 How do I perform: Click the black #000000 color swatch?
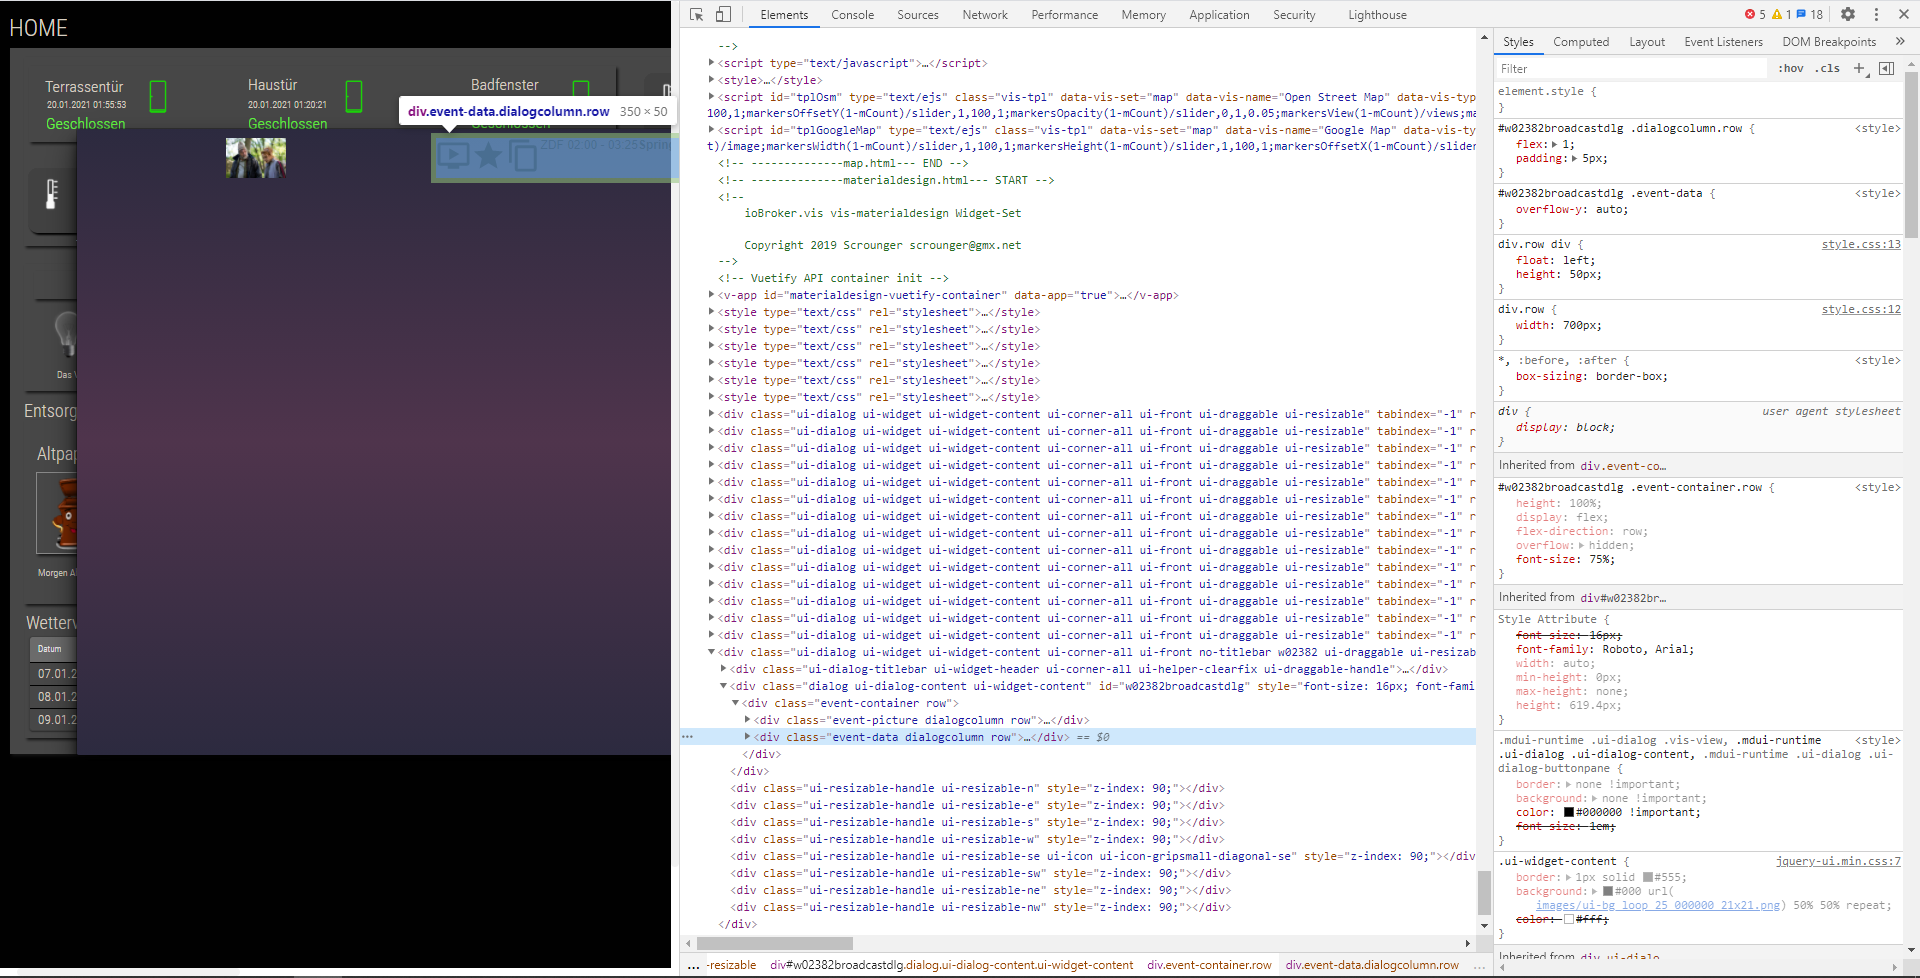click(1569, 812)
